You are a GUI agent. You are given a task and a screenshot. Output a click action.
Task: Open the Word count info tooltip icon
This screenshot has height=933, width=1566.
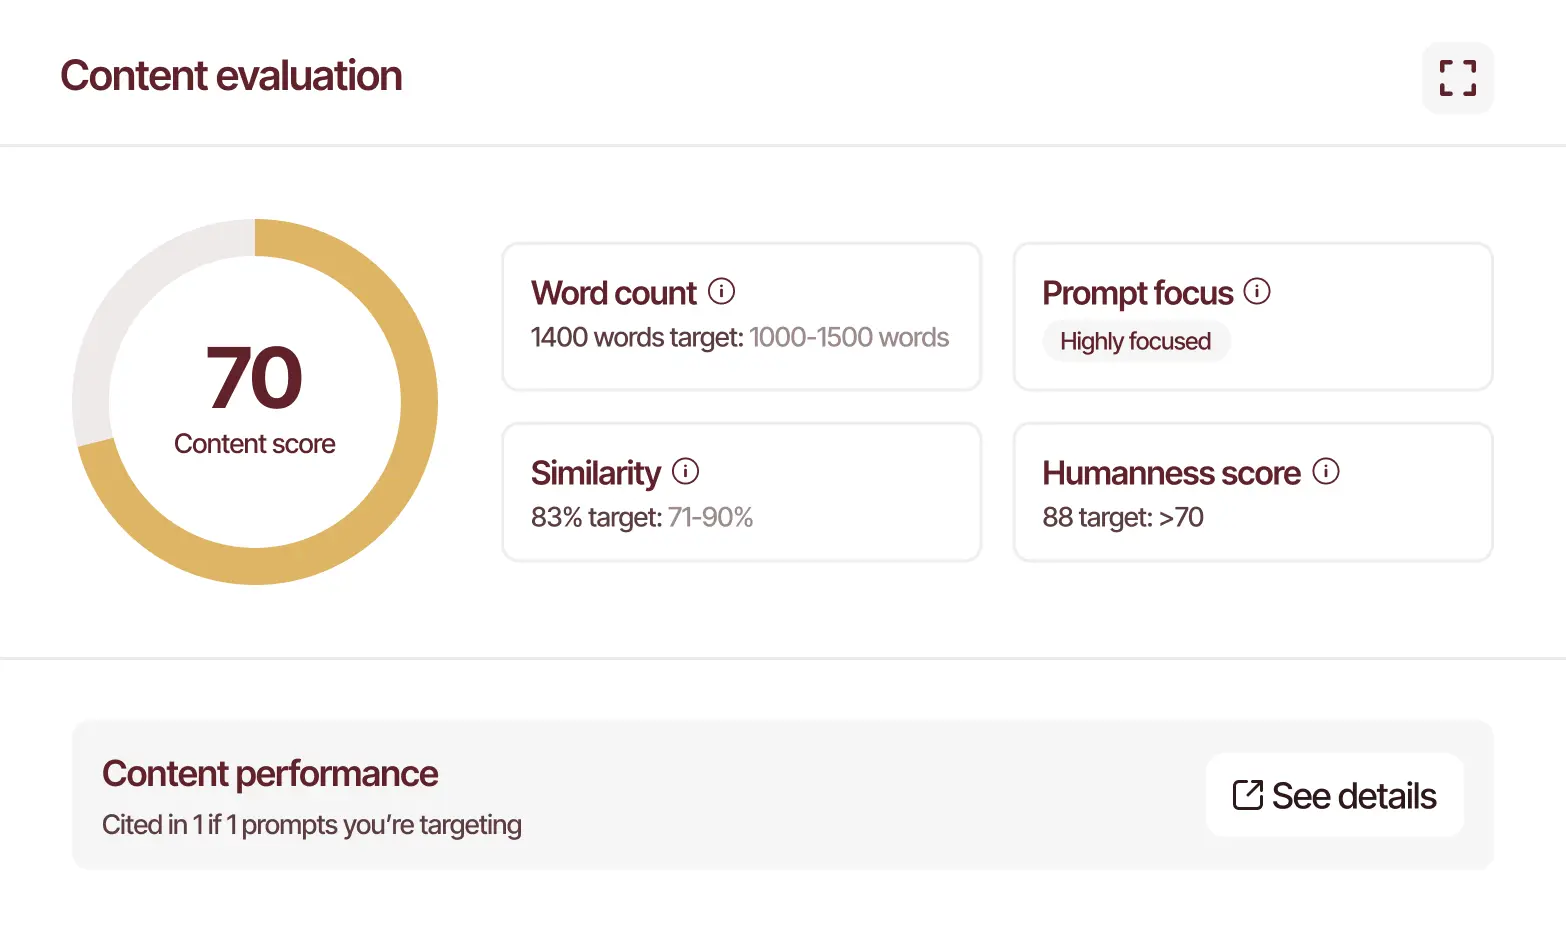(x=723, y=291)
